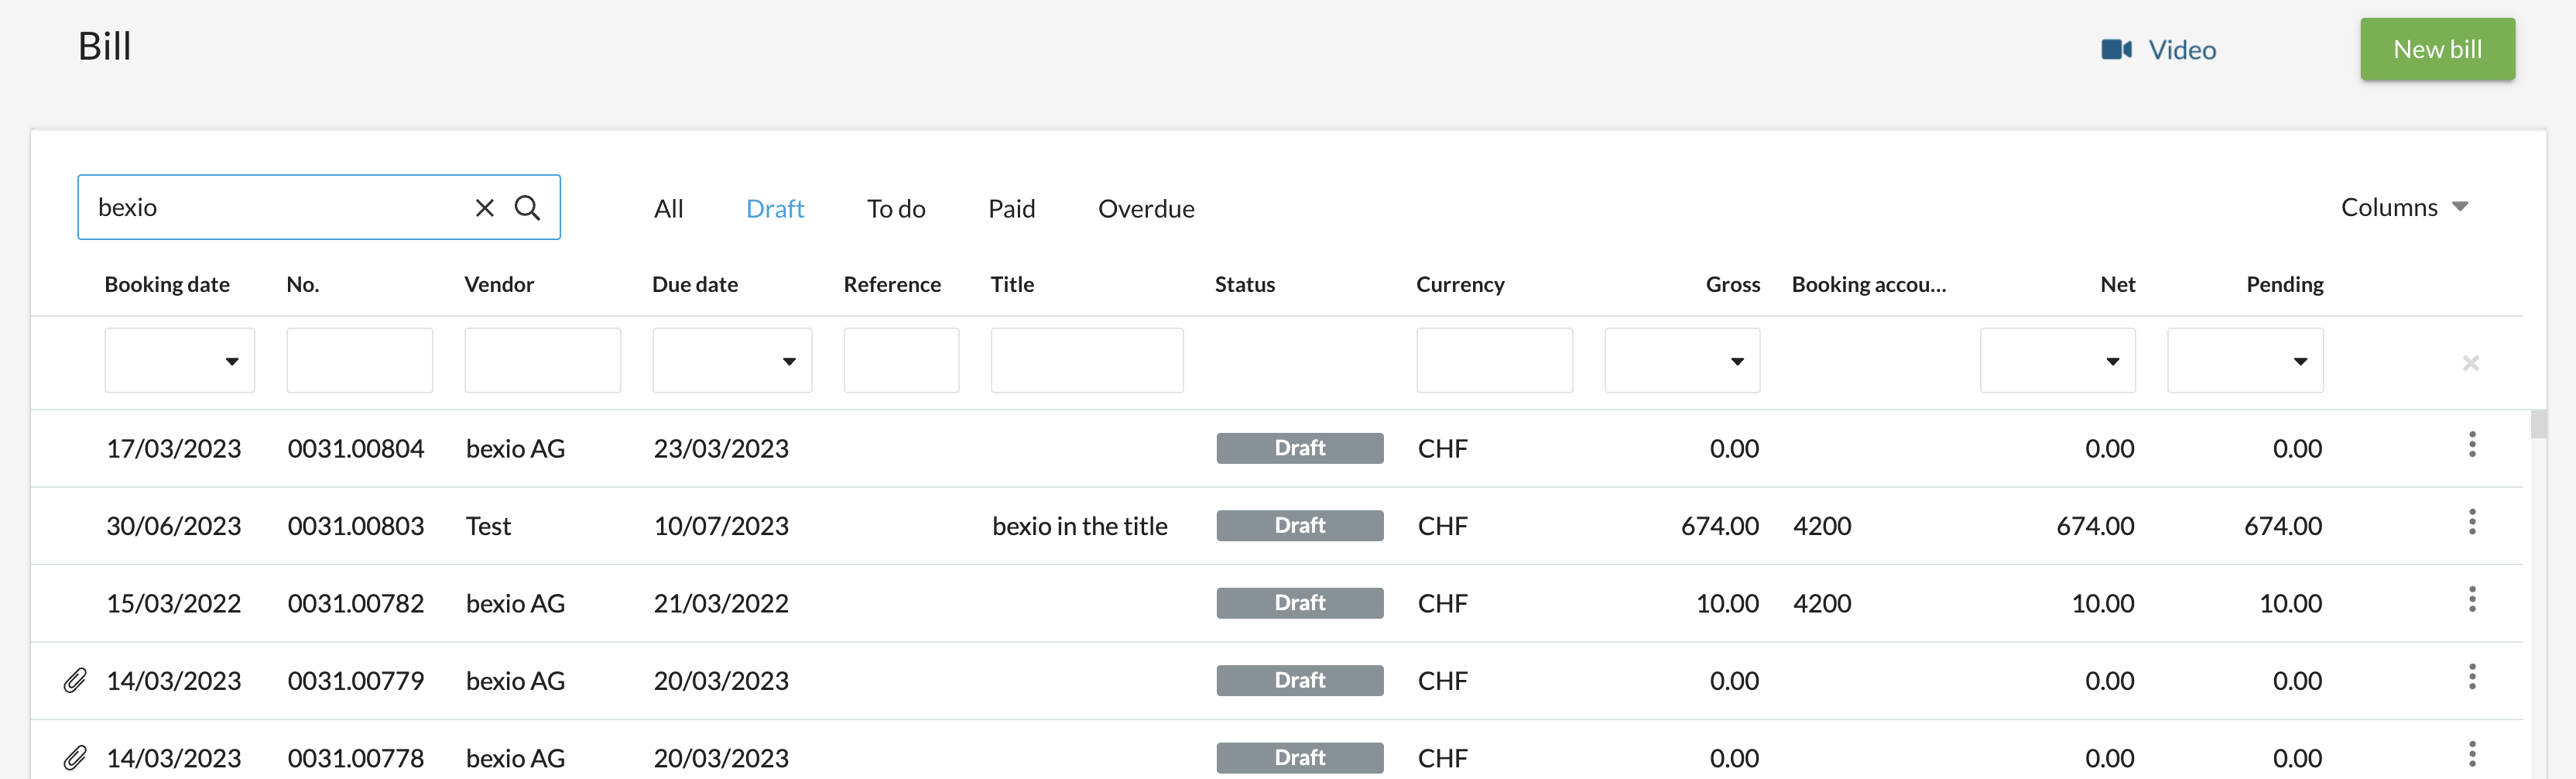The height and width of the screenshot is (779, 2576).
Task: Click the magnifying glass search icon
Action: coord(527,207)
